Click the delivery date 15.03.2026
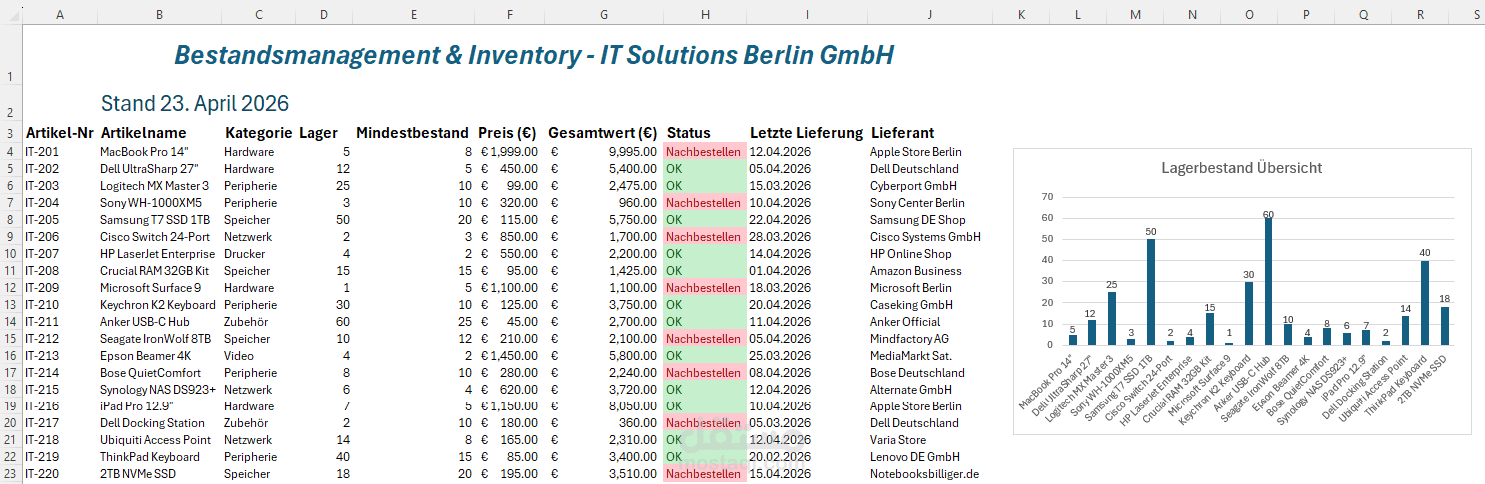 click(807, 186)
